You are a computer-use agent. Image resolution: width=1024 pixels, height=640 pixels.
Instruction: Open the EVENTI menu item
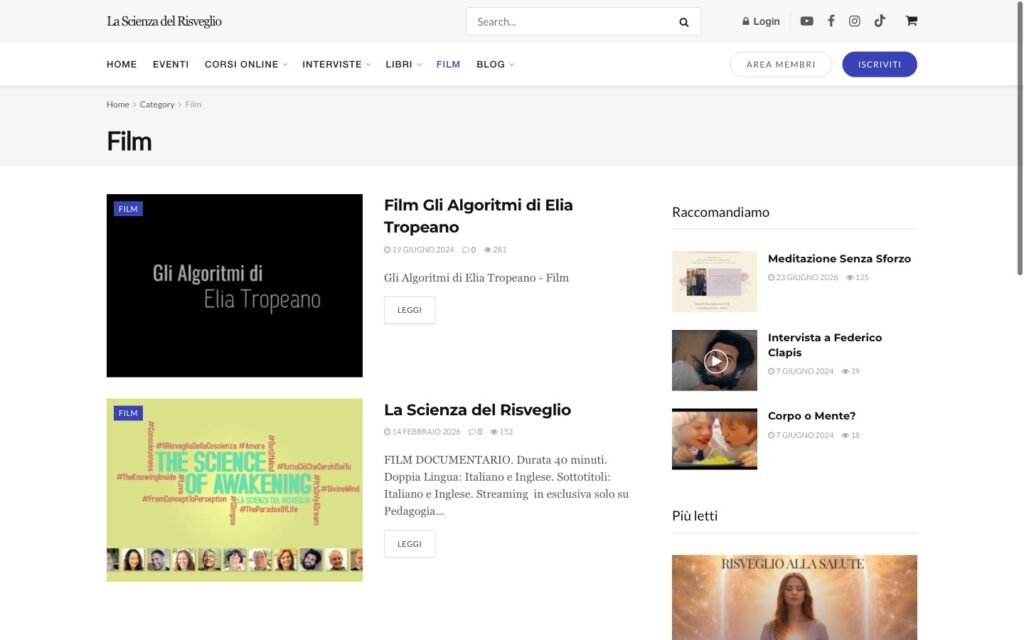(170, 64)
